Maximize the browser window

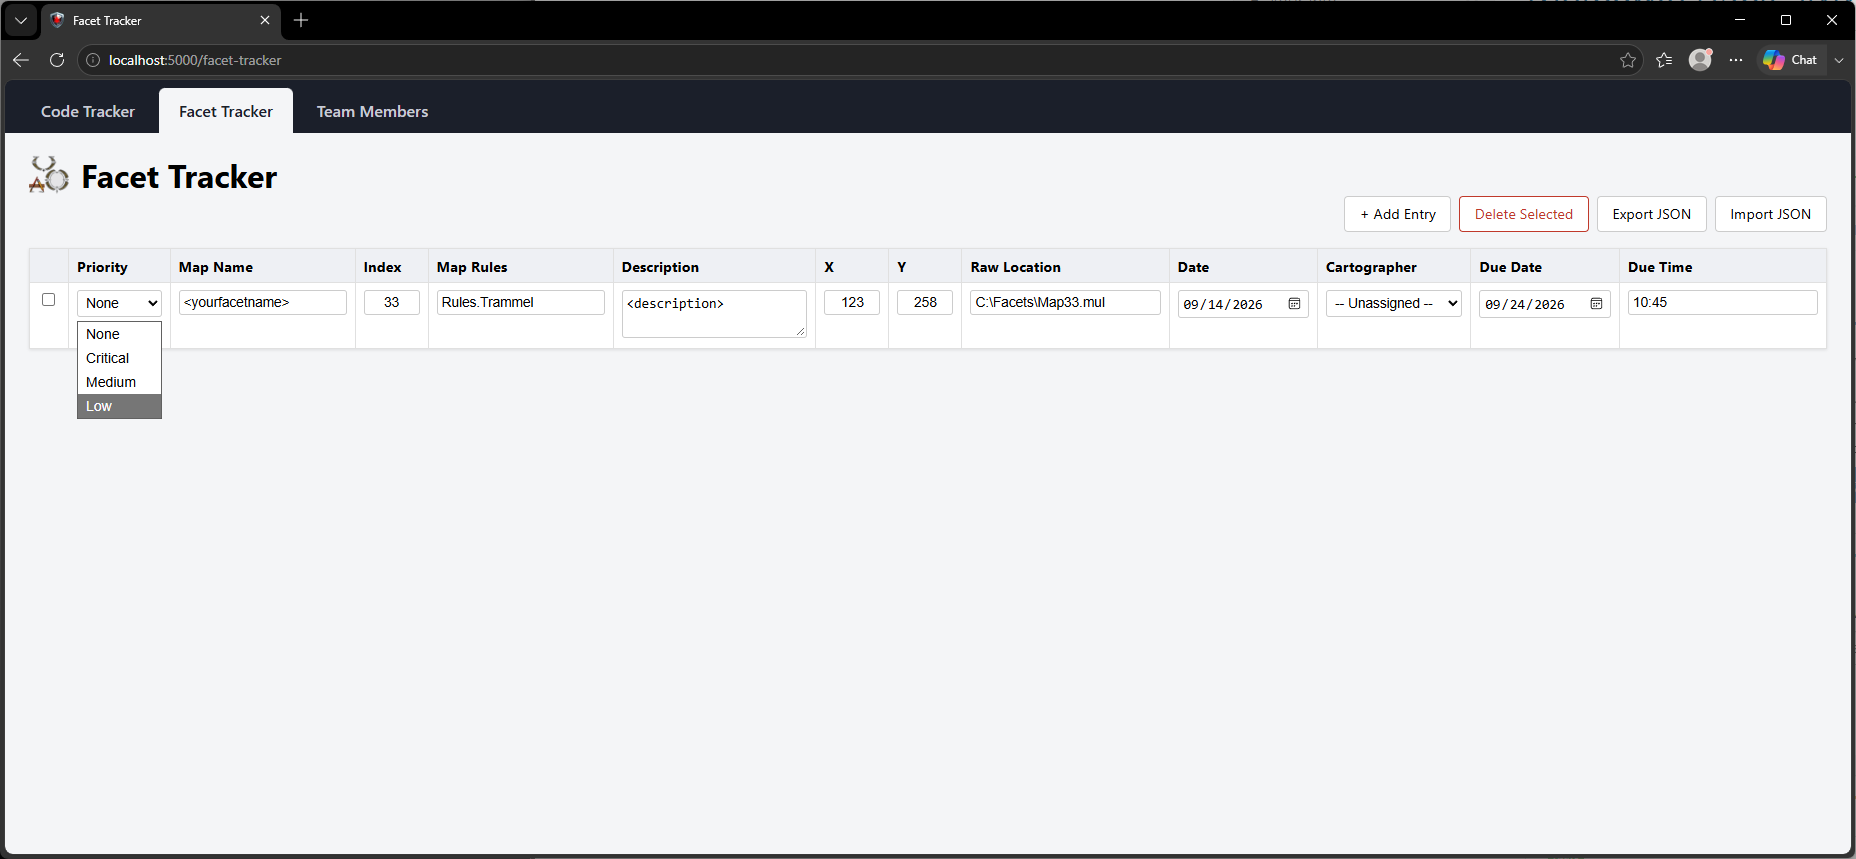click(x=1786, y=20)
